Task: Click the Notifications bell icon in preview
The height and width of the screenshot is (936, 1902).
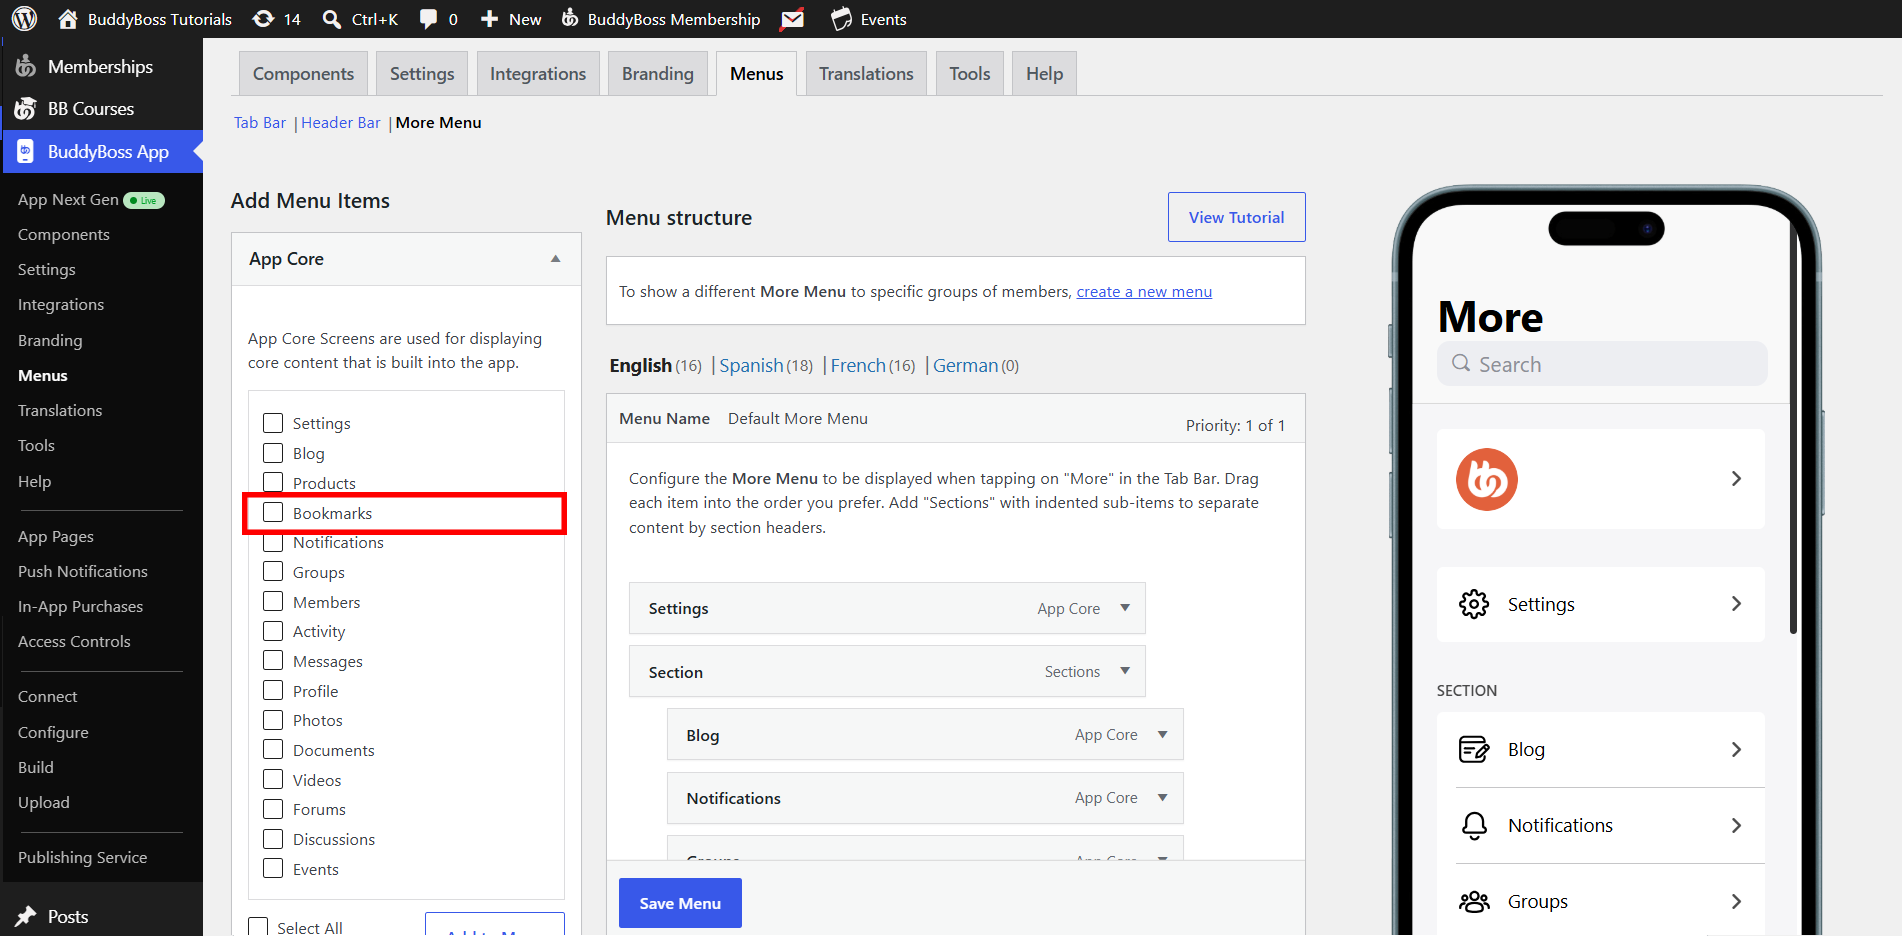Action: point(1474,825)
